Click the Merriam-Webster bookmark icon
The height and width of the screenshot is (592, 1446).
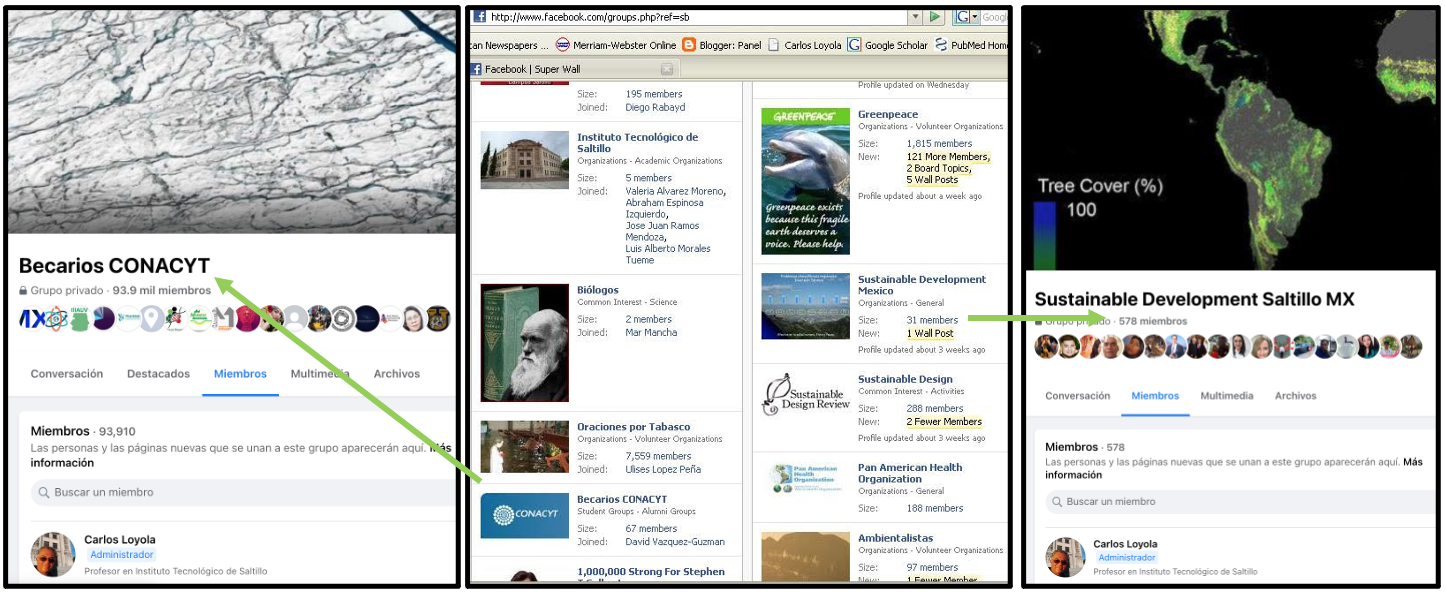(562, 45)
